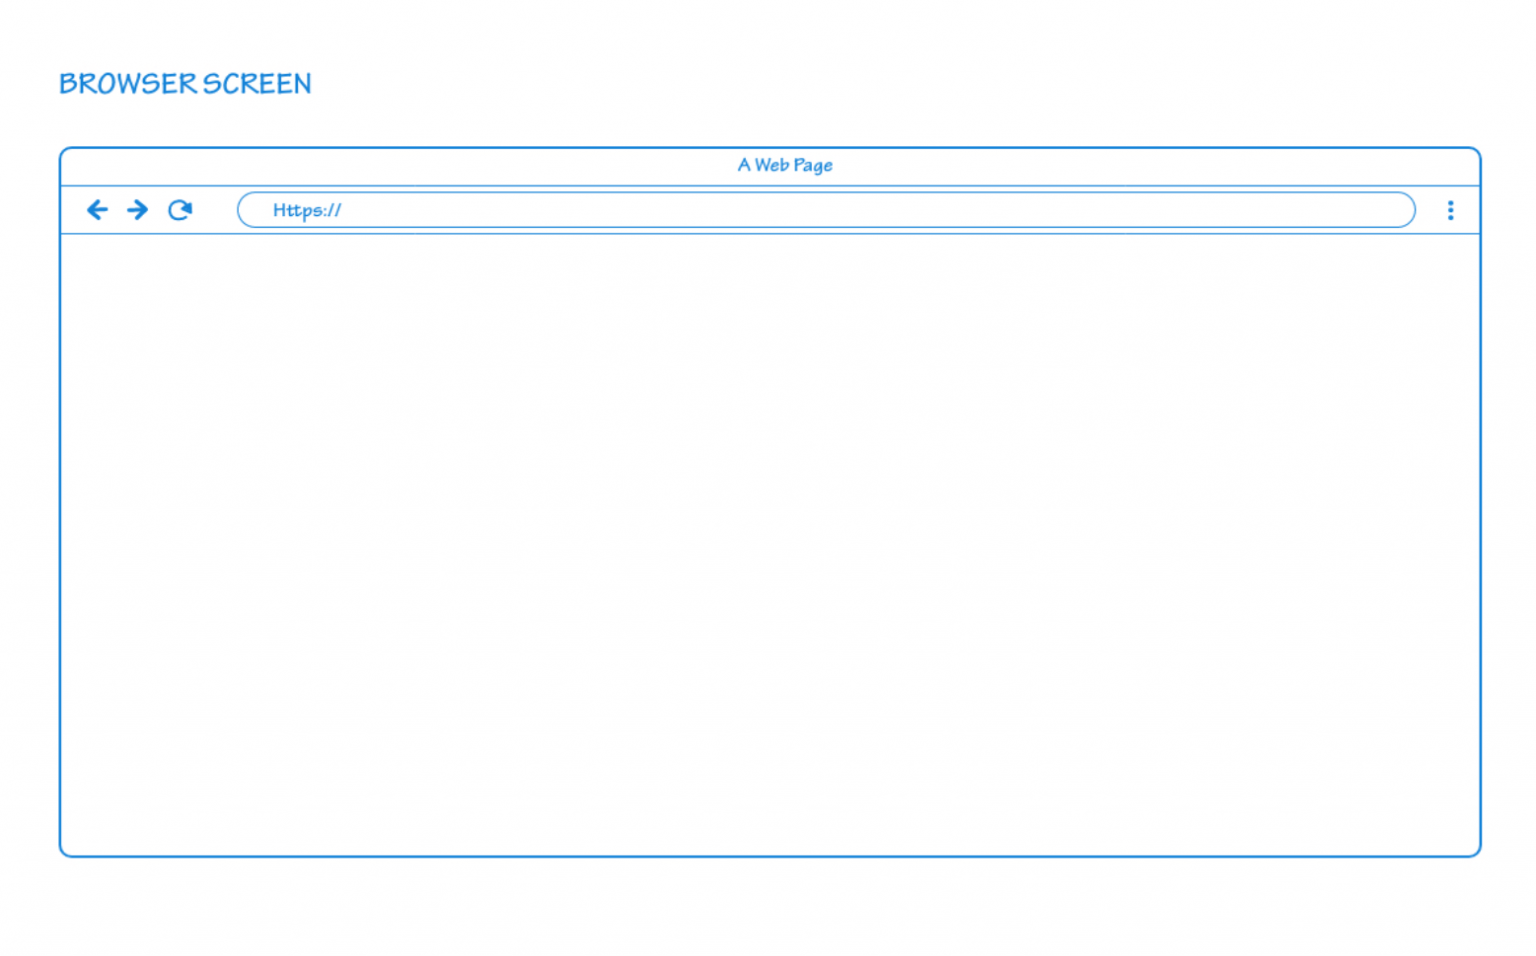Select the browser window title text

point(785,165)
